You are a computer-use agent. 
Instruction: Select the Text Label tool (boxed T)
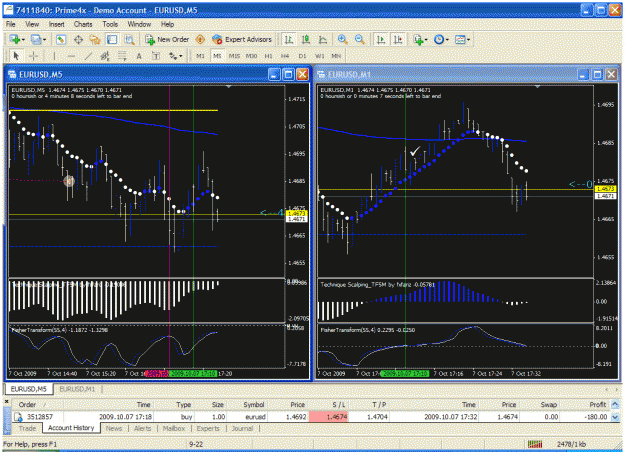pos(156,56)
